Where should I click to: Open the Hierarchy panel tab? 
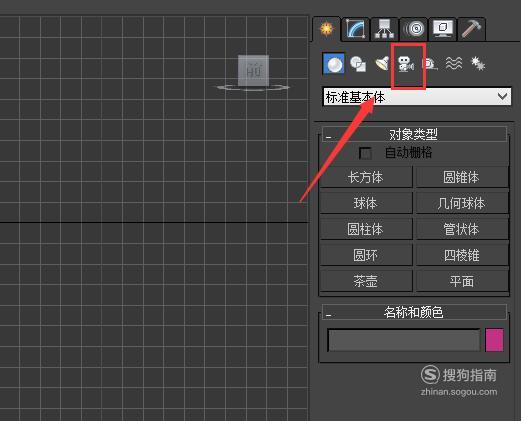coord(384,29)
